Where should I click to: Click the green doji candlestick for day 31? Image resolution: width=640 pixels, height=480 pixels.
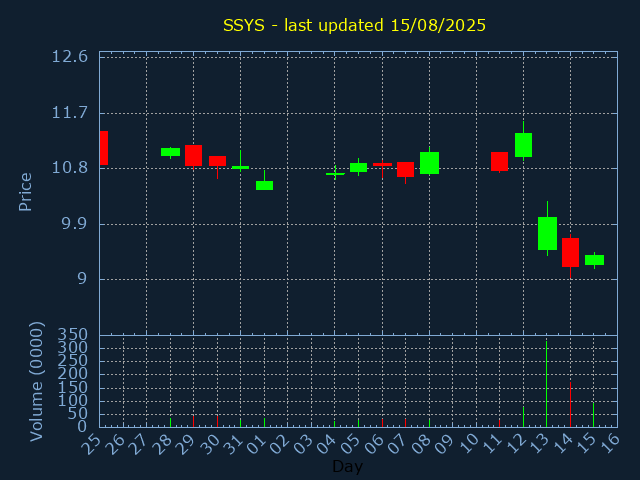[240, 167]
